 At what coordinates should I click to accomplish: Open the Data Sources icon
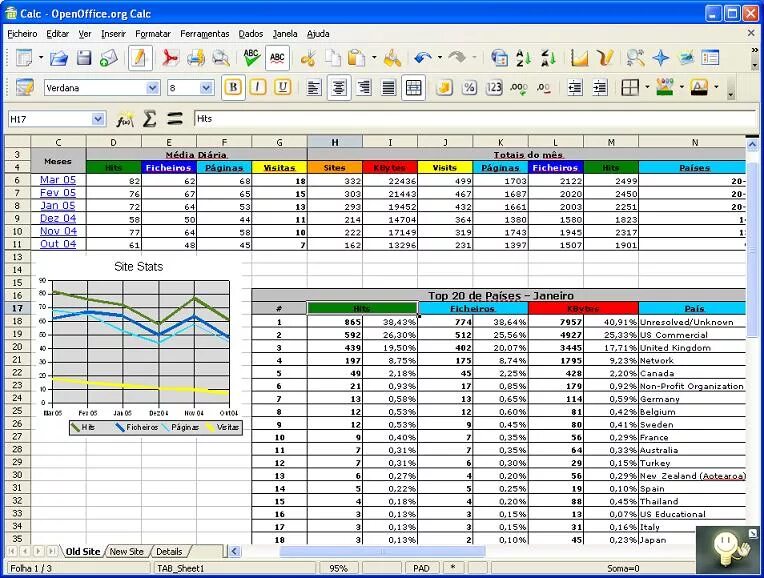point(686,58)
